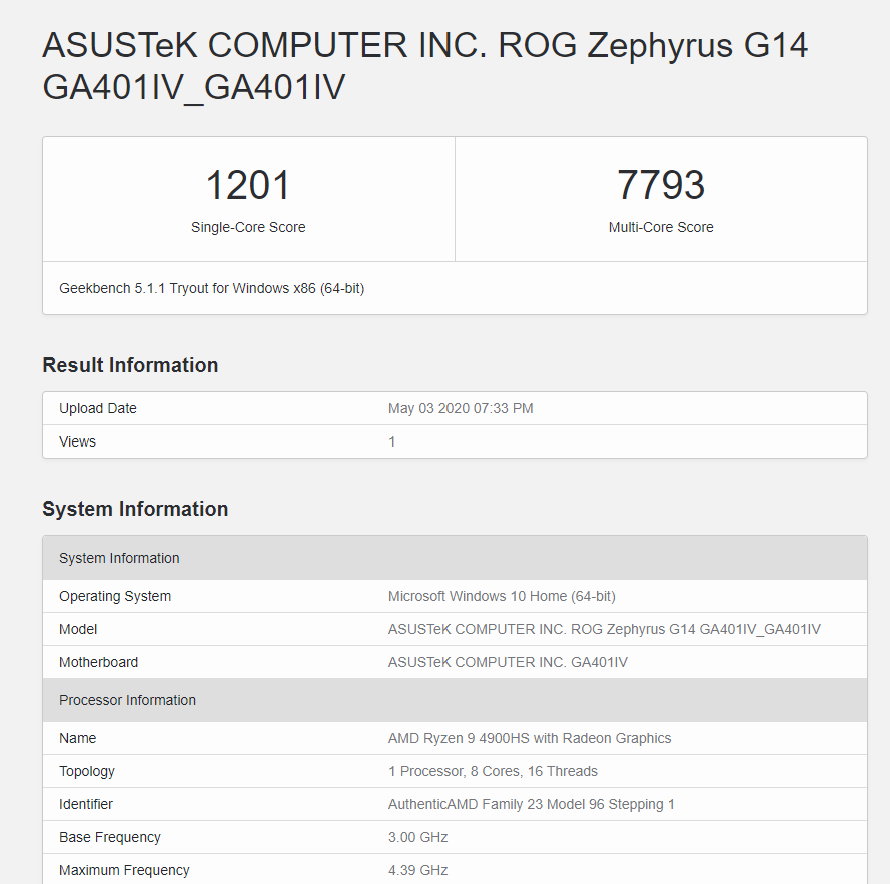The image size is (890, 884).
Task: Click the Base Frequency label
Action: point(110,837)
